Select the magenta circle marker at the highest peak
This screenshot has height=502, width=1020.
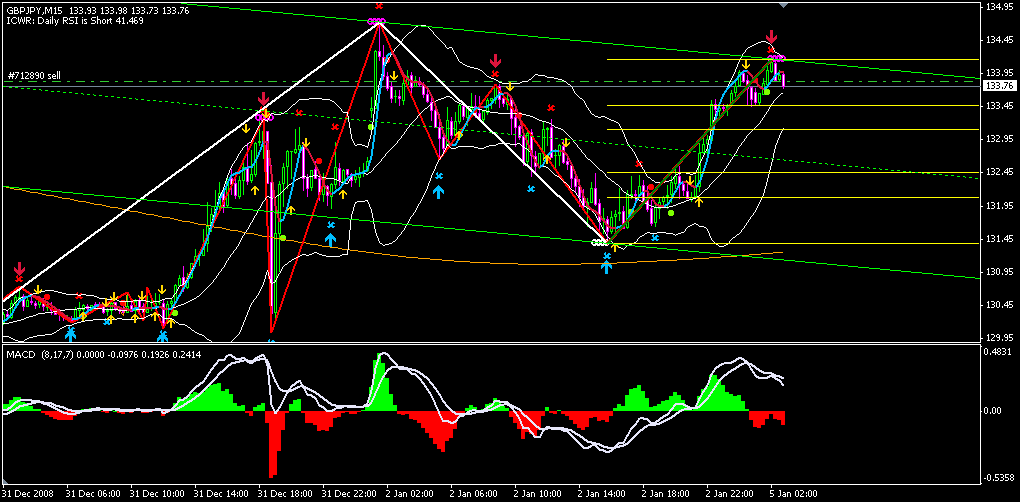tap(376, 21)
